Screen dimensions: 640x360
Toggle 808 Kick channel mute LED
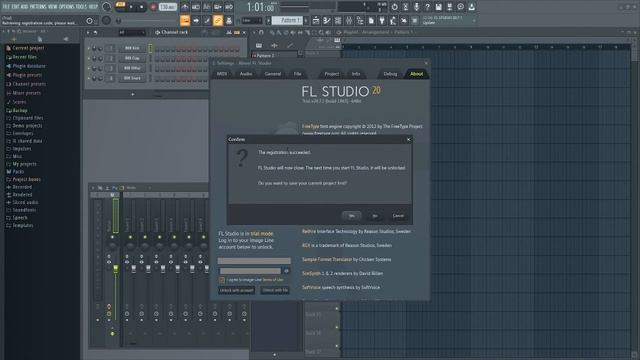pyautogui.click(x=89, y=48)
